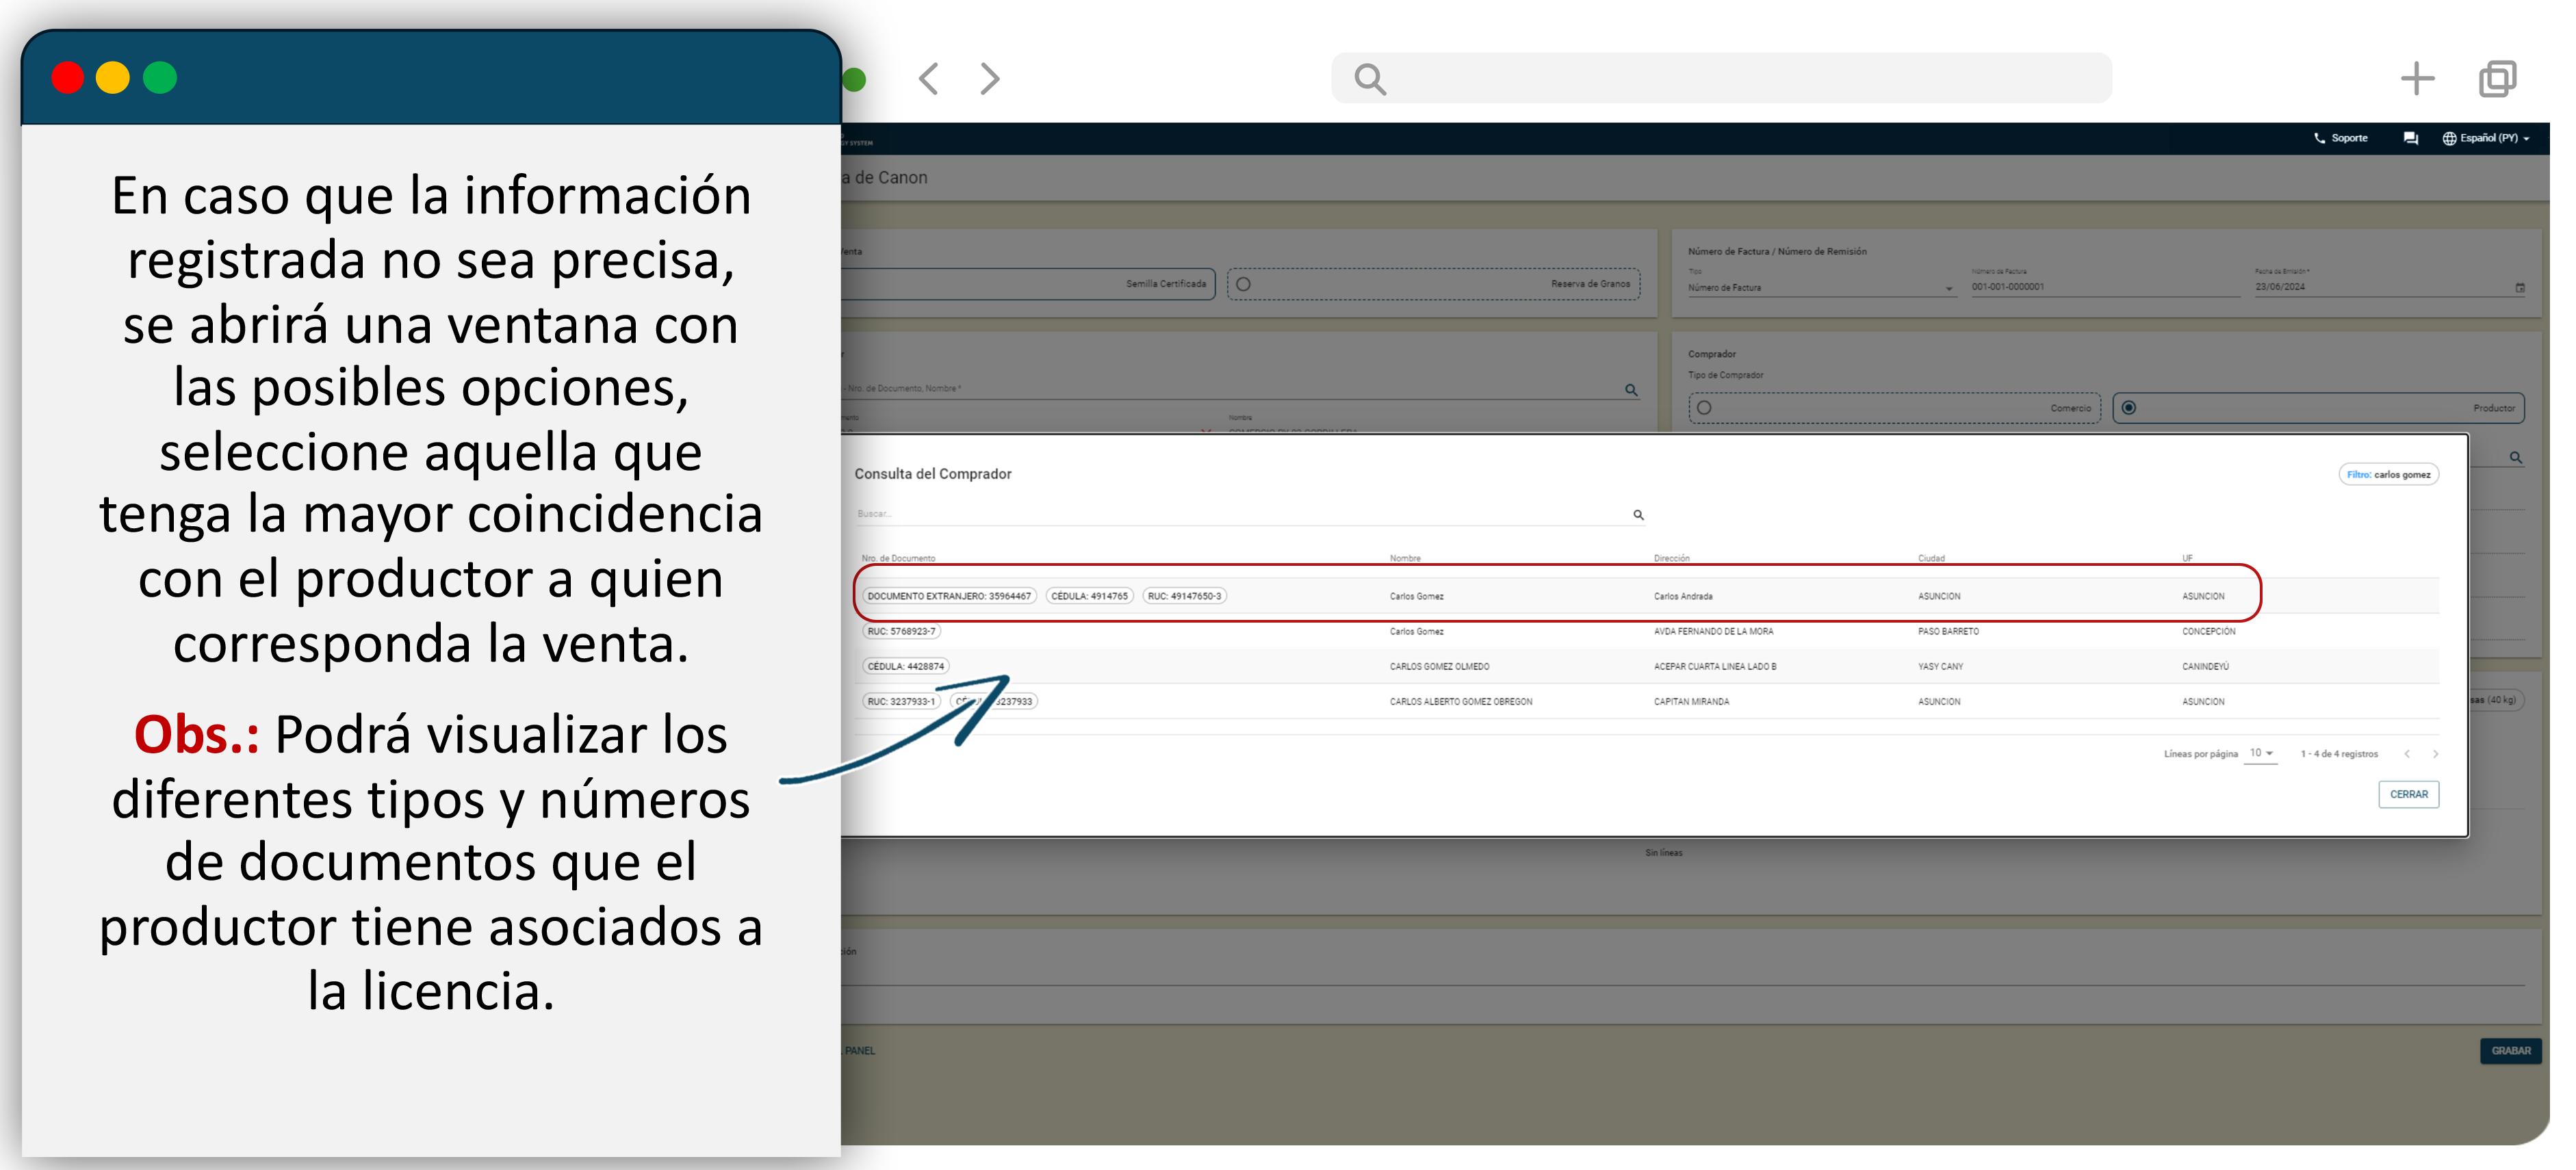Viewport: 2576px width, 1170px height.
Task: Go back with the browser back arrow
Action: [x=929, y=78]
